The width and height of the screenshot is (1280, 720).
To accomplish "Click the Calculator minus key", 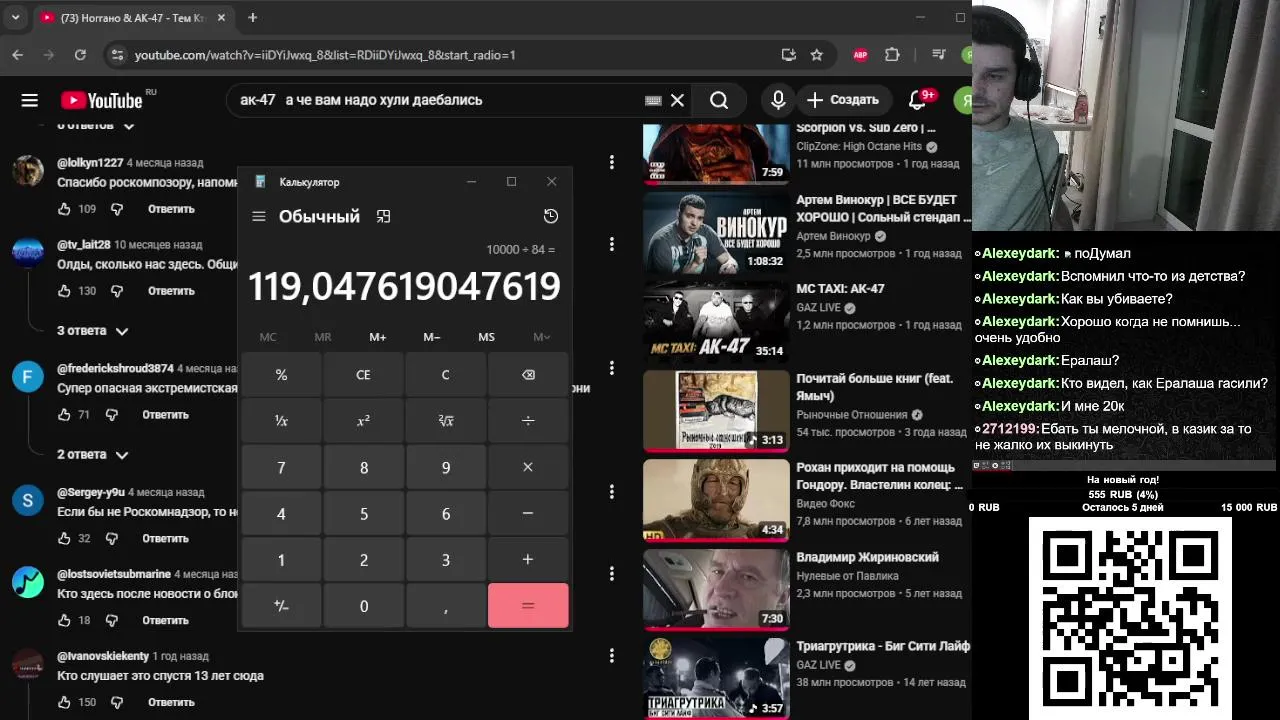I will [x=528, y=513].
